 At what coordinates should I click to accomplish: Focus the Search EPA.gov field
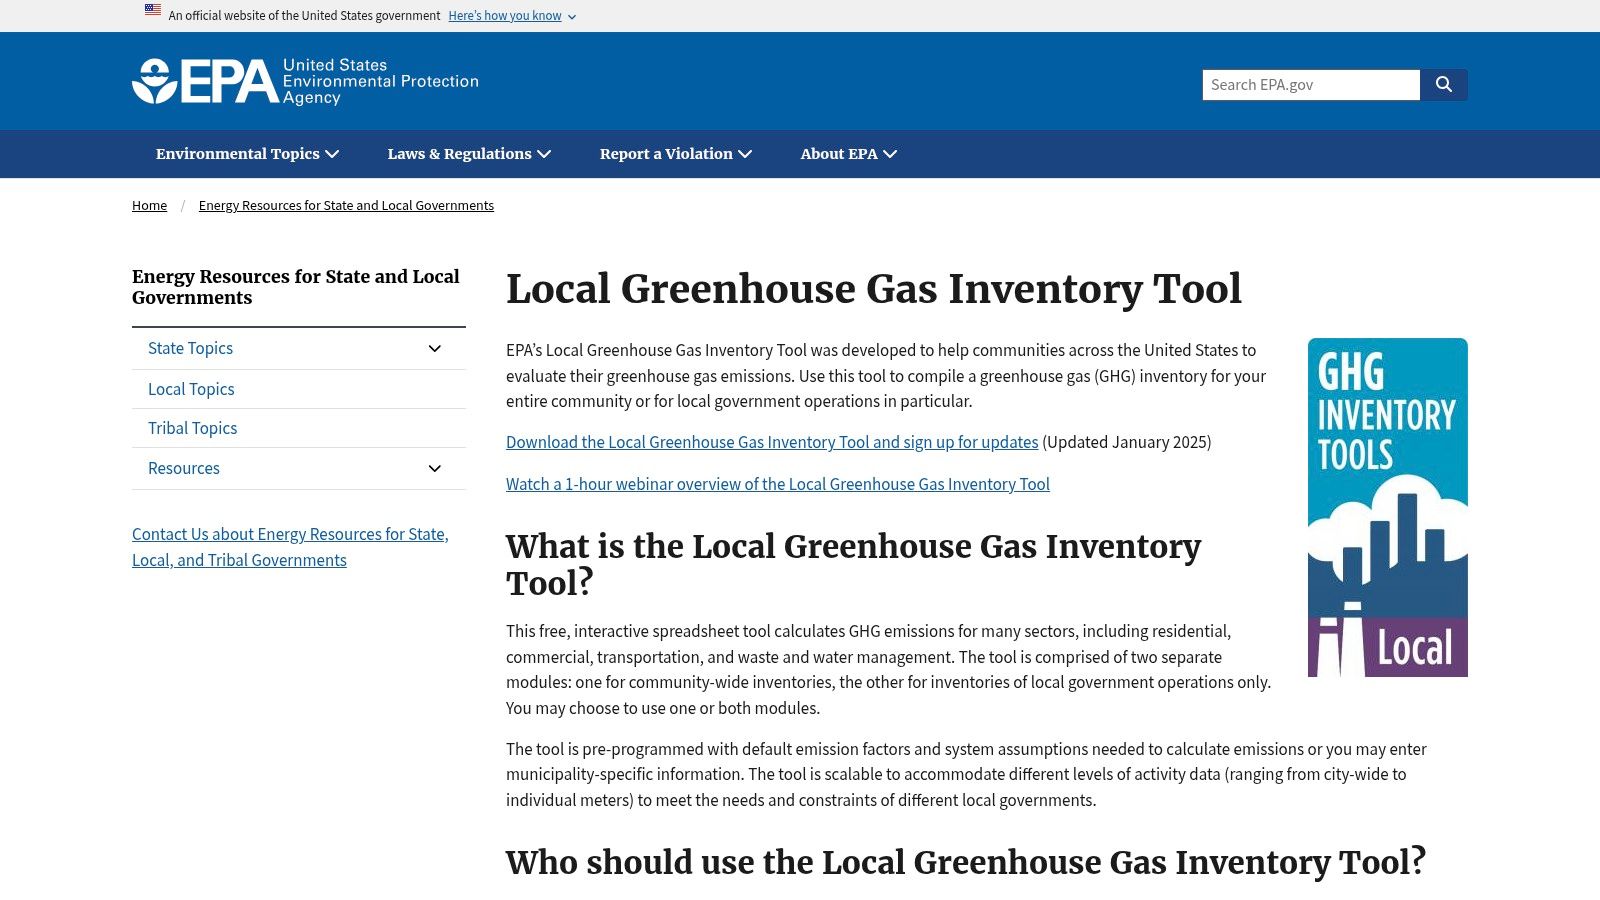[1311, 85]
